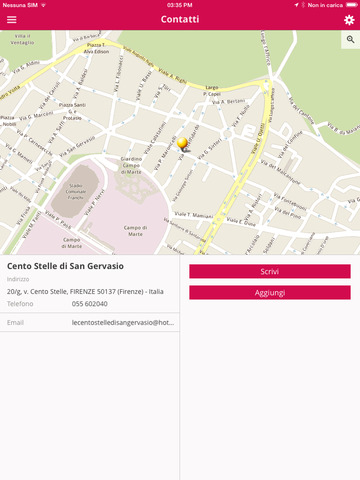Tap the Wi-Fi indicator in status bar
The image size is (360, 480).
(x=43, y=5)
